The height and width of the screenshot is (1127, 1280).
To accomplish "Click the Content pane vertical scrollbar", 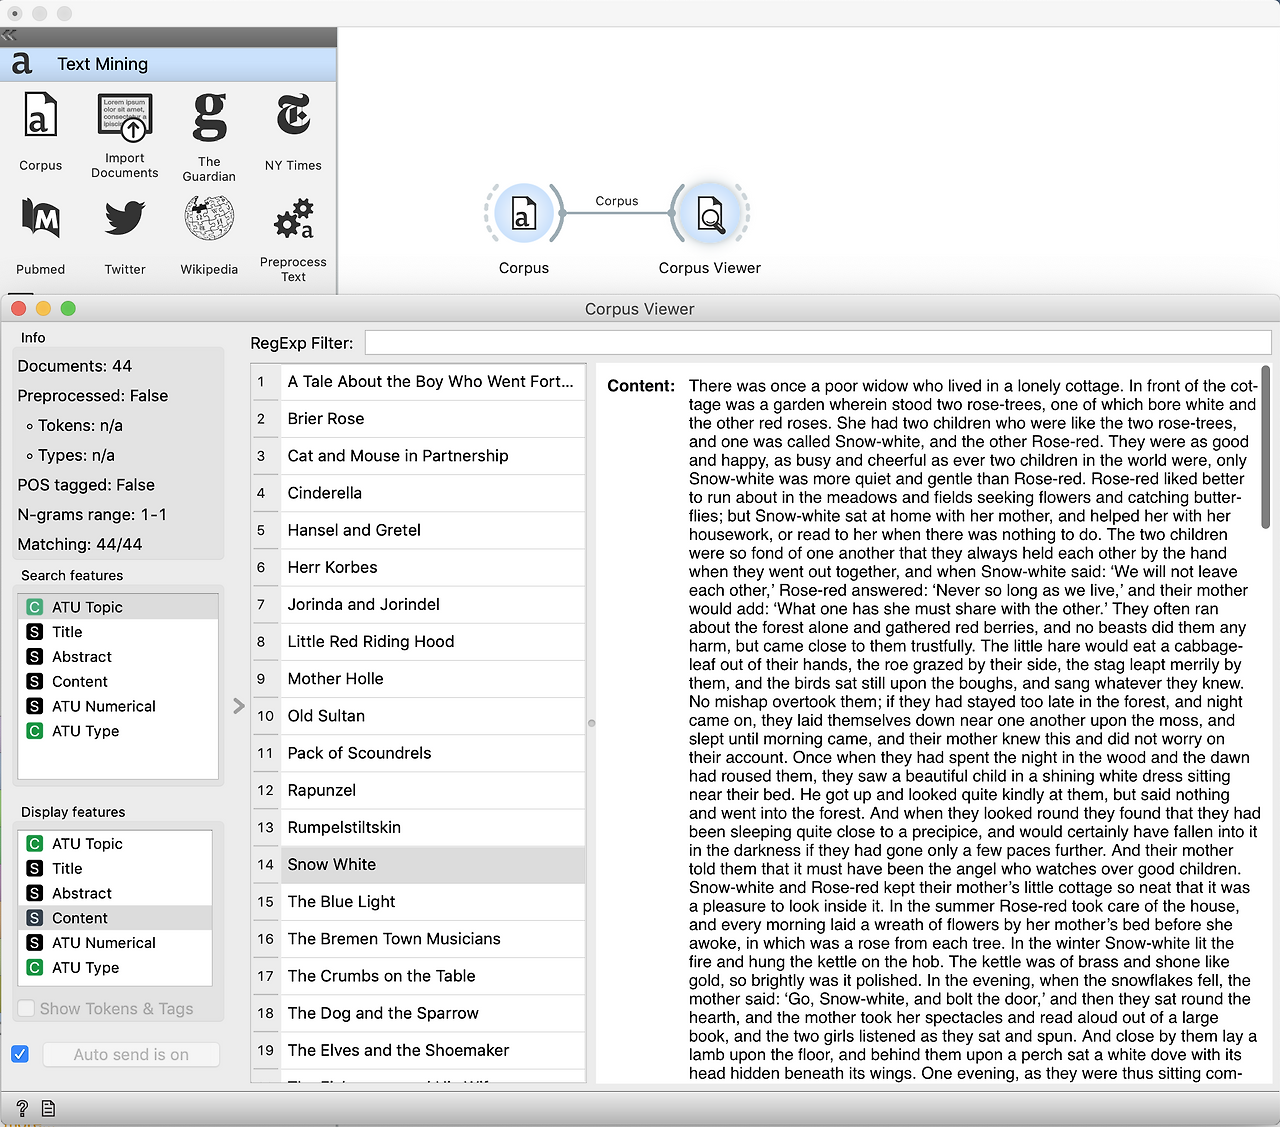I will [x=1266, y=446].
